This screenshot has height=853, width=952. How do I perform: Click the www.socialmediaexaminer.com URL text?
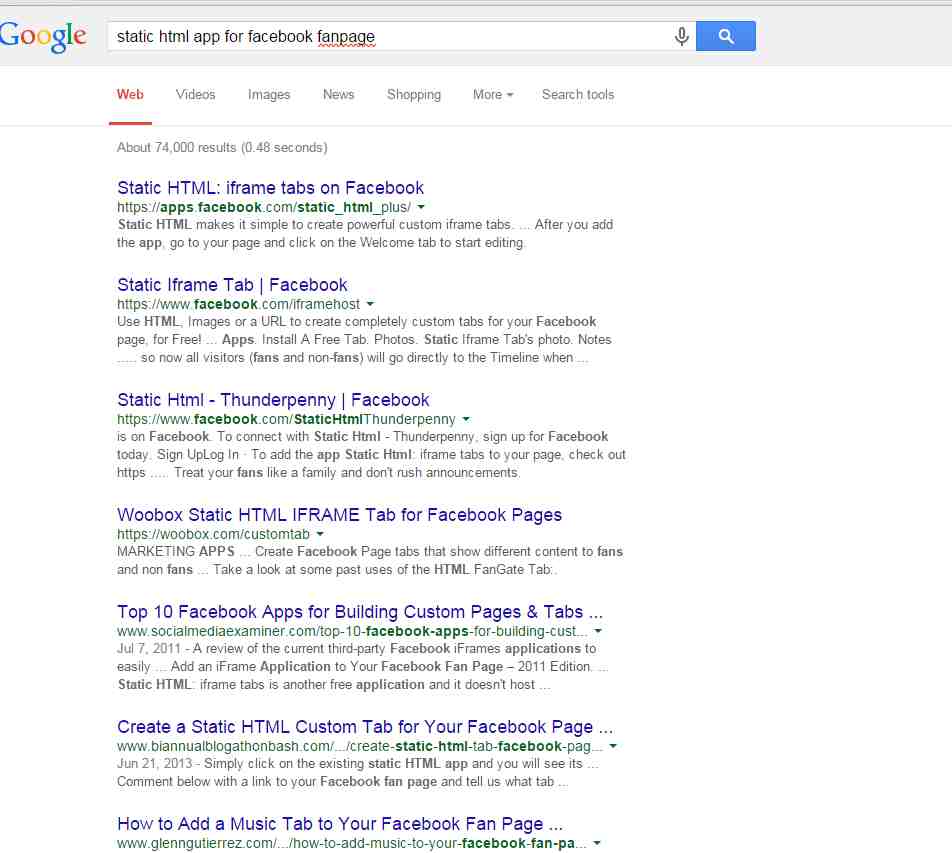[352, 631]
